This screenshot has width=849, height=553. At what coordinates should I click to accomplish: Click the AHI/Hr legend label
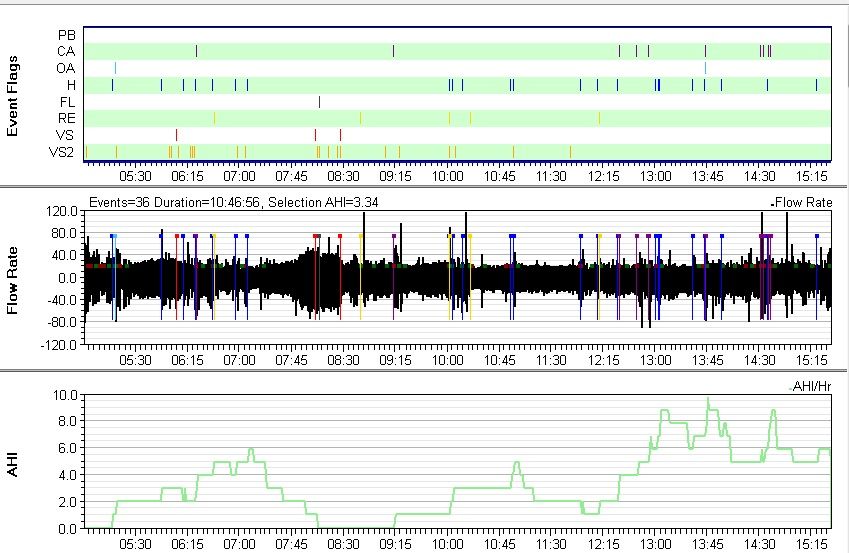(810, 385)
